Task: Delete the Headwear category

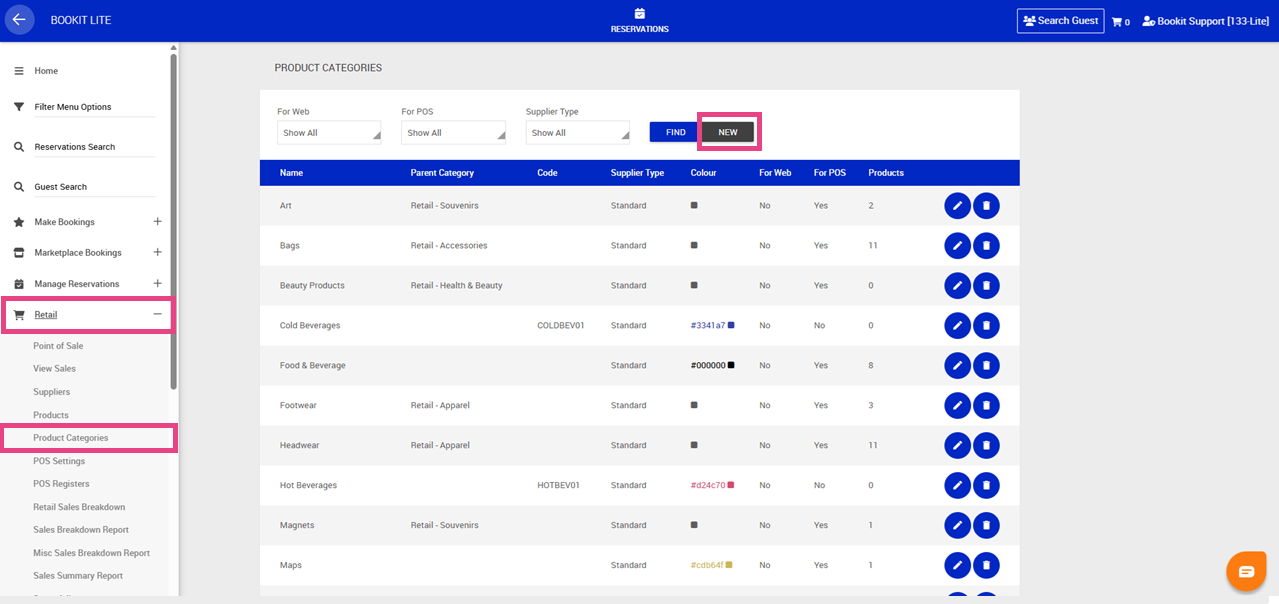Action: (x=986, y=446)
